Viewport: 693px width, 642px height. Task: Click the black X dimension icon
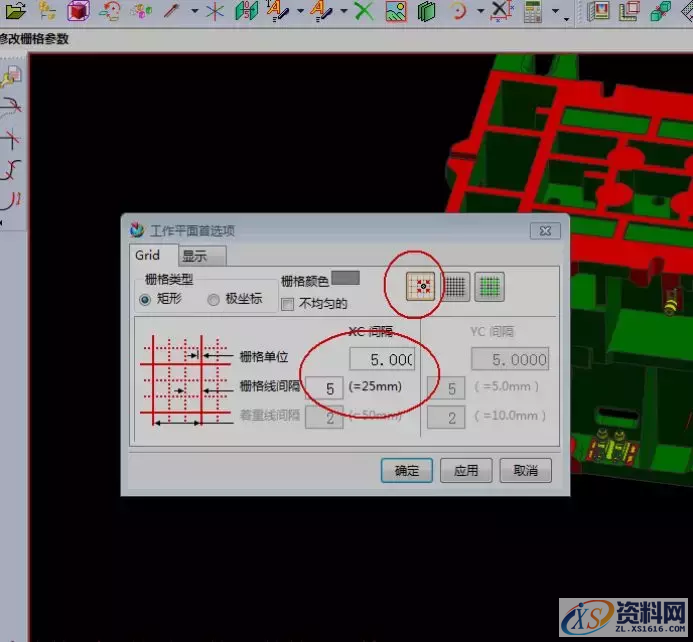tap(501, 11)
